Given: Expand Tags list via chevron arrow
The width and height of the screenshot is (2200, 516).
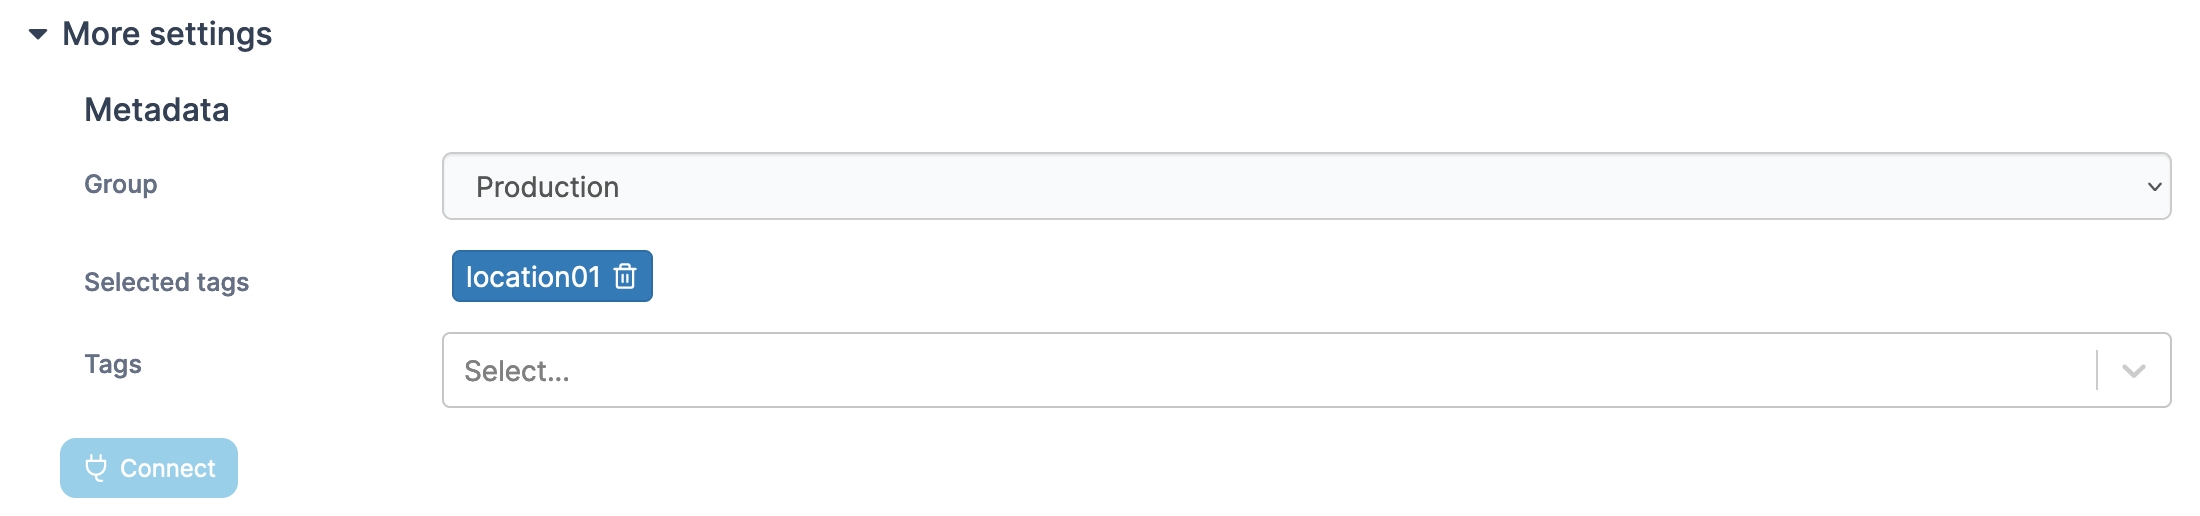Looking at the screenshot, I should pos(2134,371).
